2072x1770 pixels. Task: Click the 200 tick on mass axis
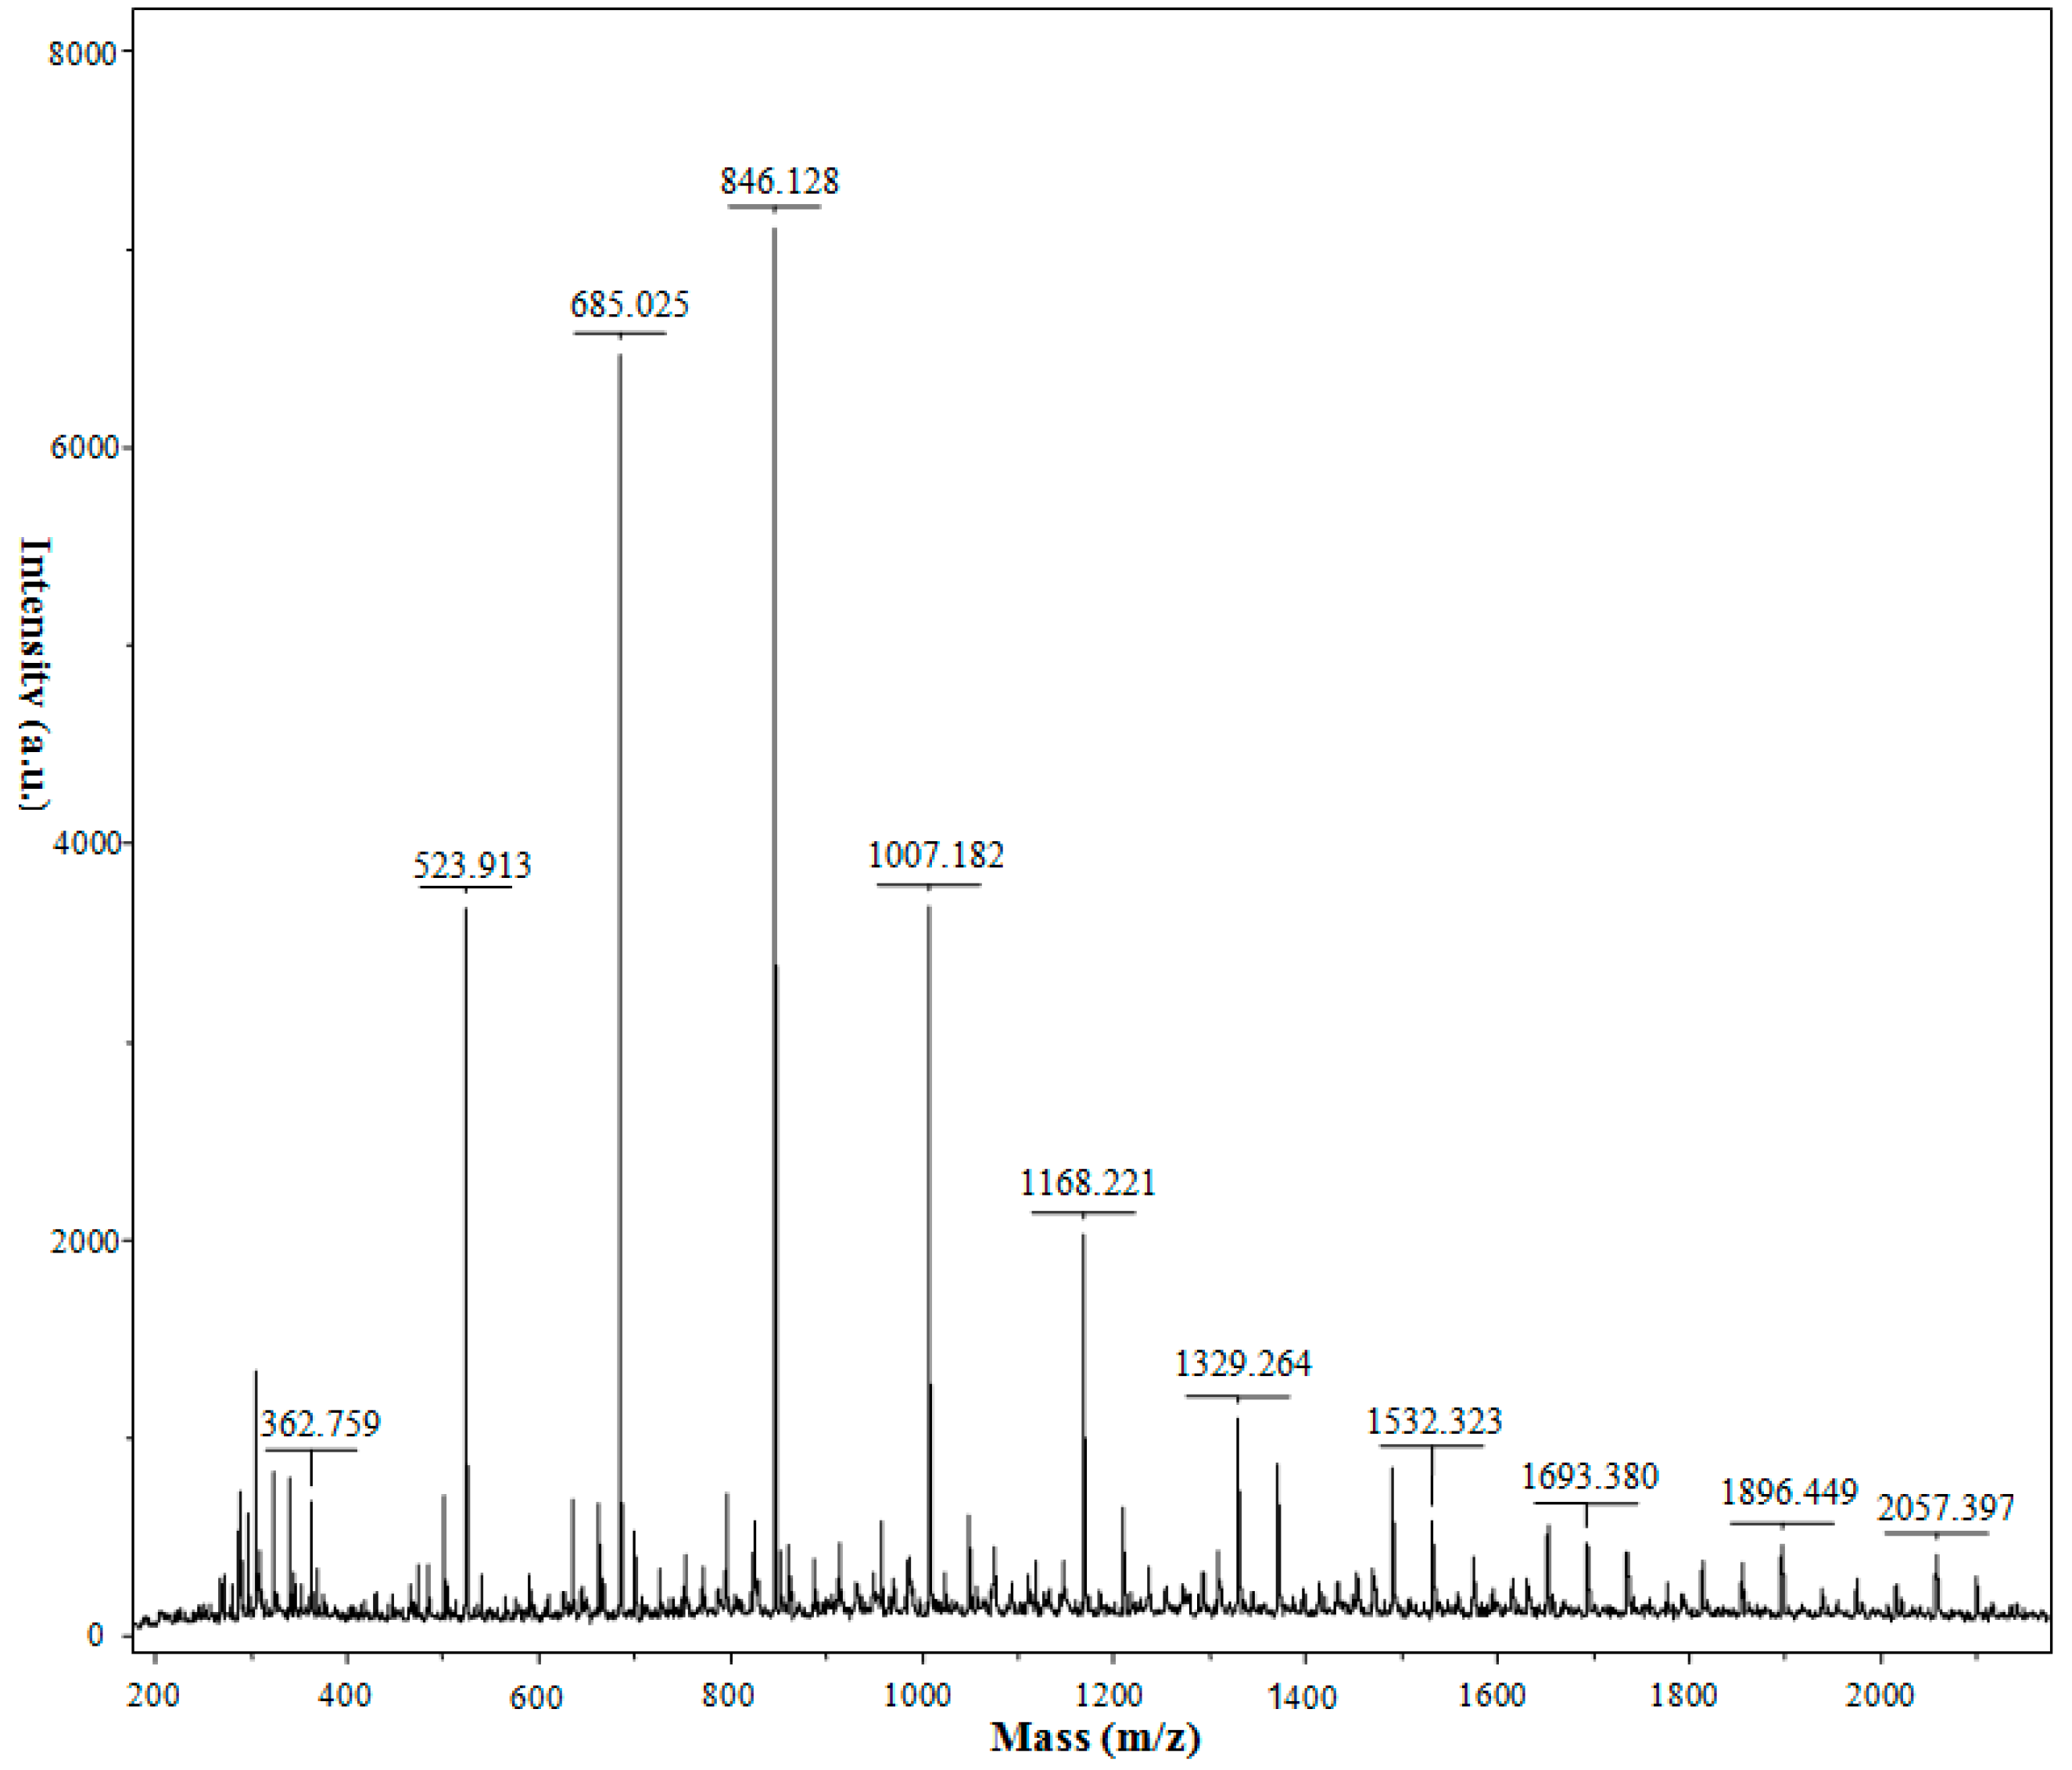(x=154, y=1694)
